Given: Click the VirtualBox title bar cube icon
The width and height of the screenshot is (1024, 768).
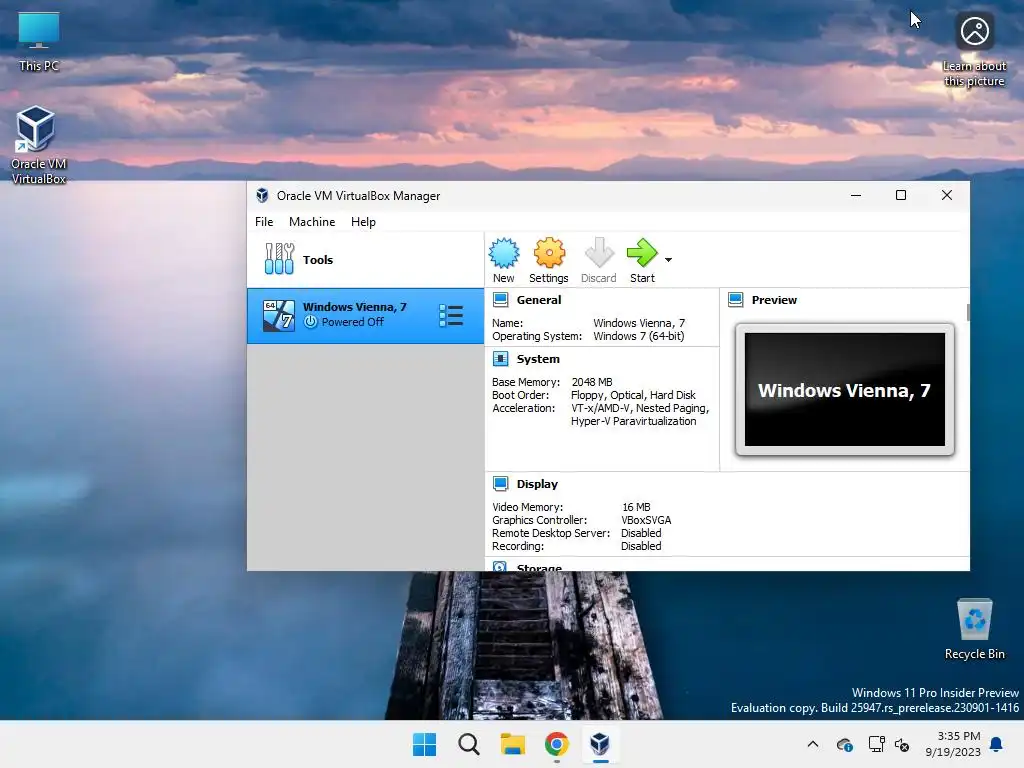Looking at the screenshot, I should tap(262, 195).
